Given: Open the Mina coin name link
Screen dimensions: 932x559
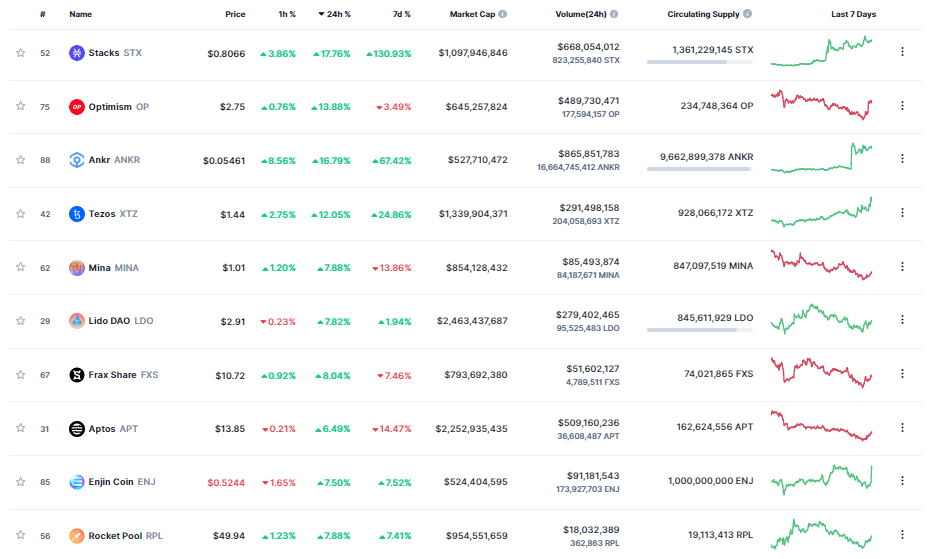Looking at the screenshot, I should click(x=100, y=268).
